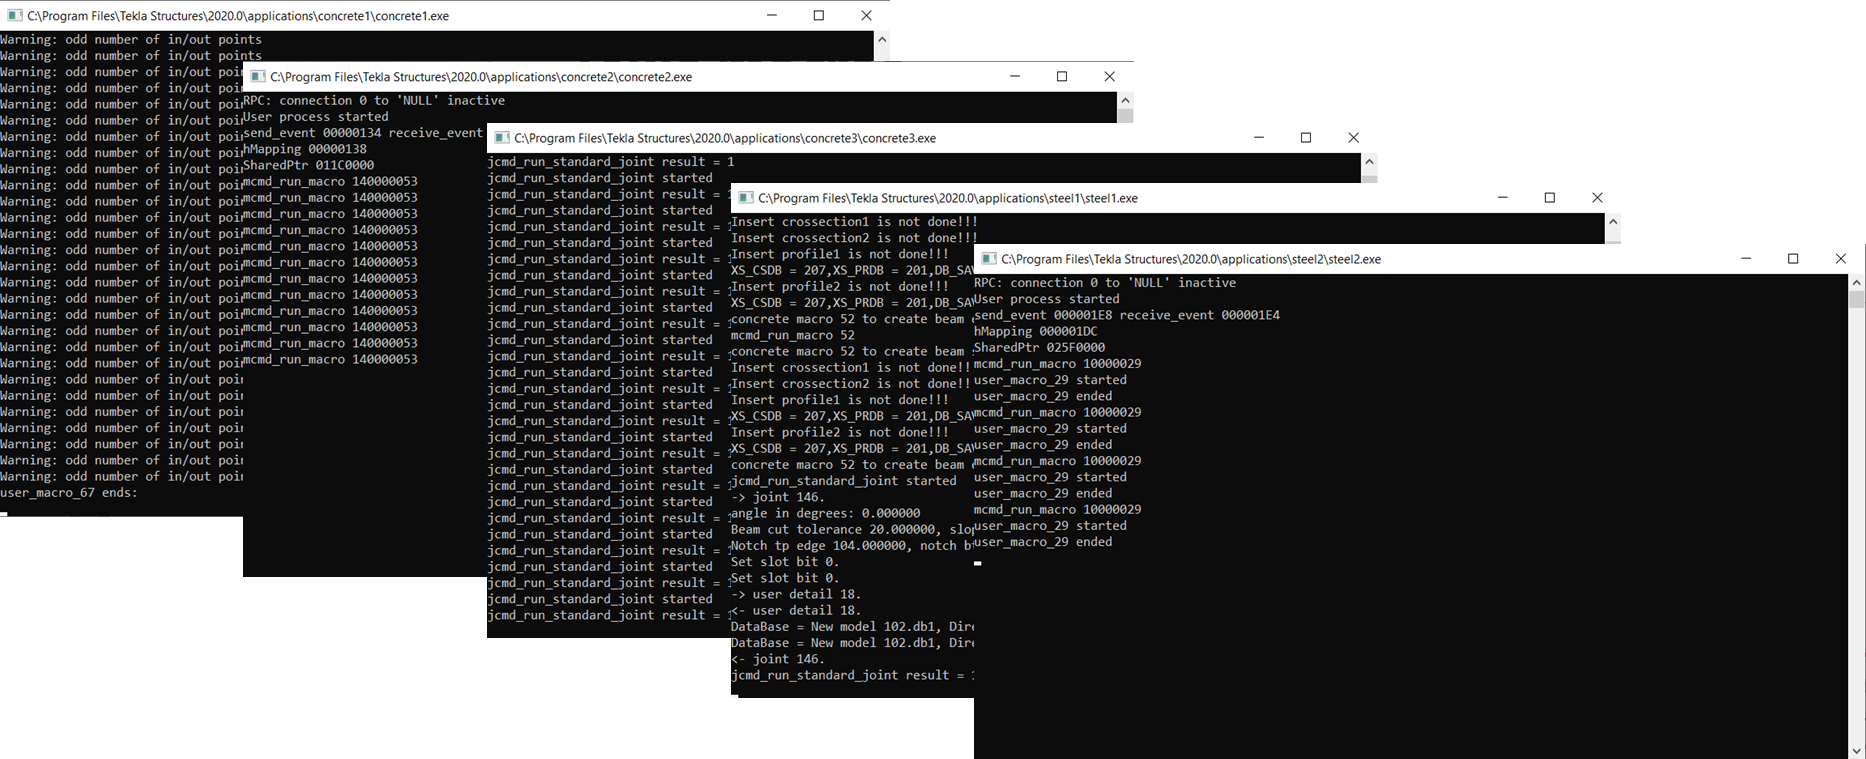This screenshot has width=1866, height=759.
Task: Click scroll-up arrow in concrete2.exe window
Action: click(x=1125, y=100)
